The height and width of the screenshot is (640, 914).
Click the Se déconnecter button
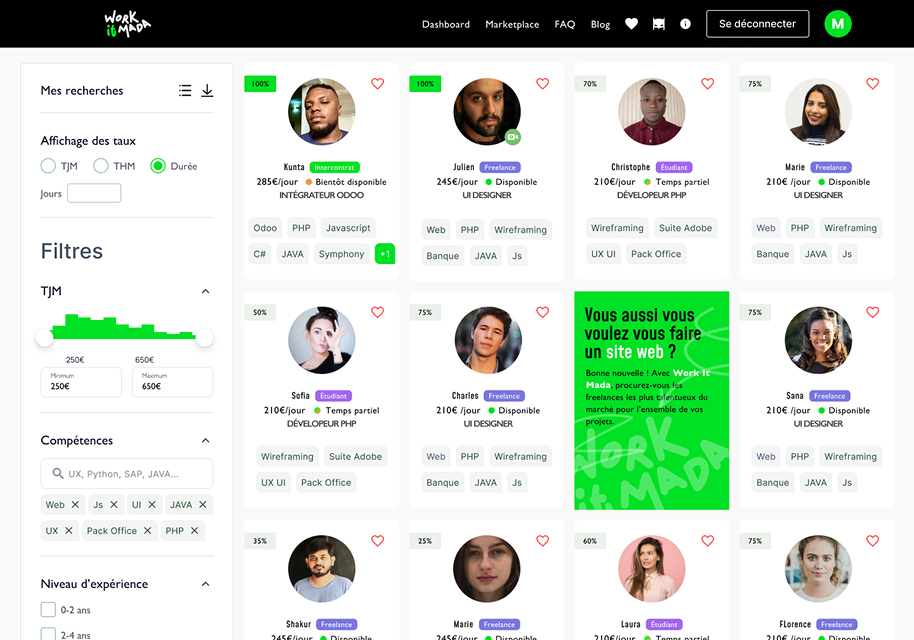point(757,24)
